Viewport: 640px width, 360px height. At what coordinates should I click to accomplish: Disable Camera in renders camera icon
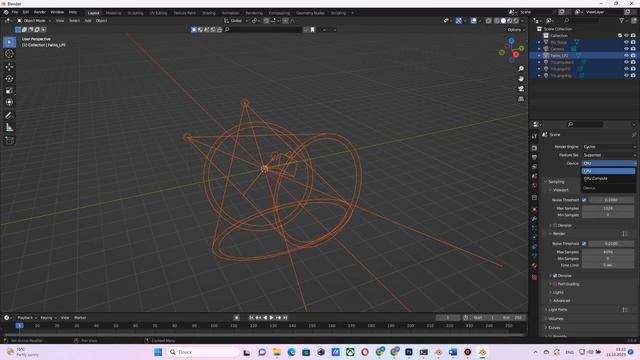(x=633, y=49)
